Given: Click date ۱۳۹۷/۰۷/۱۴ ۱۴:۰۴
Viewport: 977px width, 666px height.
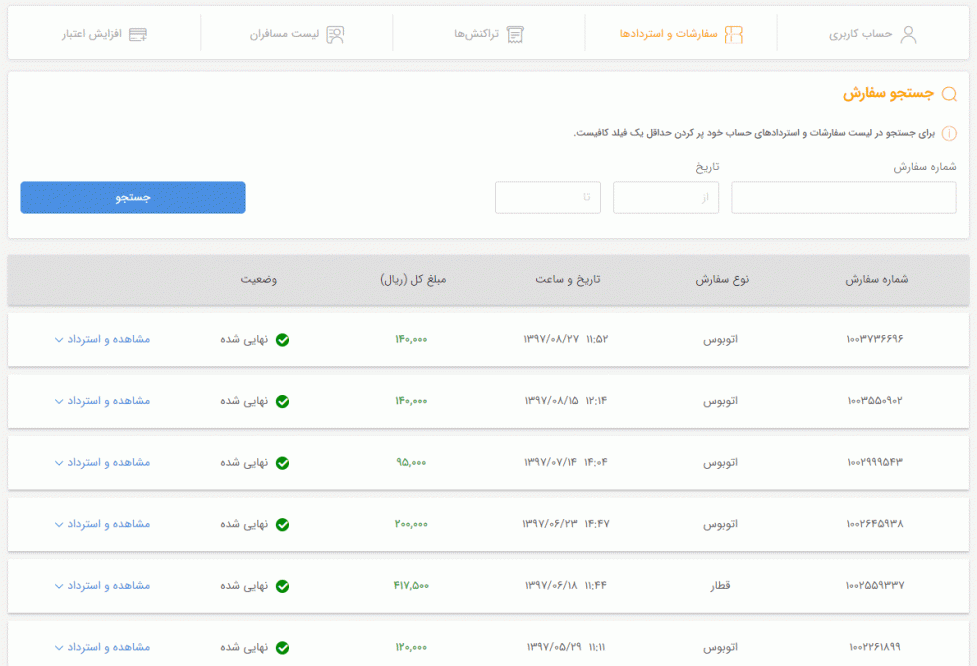Looking at the screenshot, I should tap(566, 463).
